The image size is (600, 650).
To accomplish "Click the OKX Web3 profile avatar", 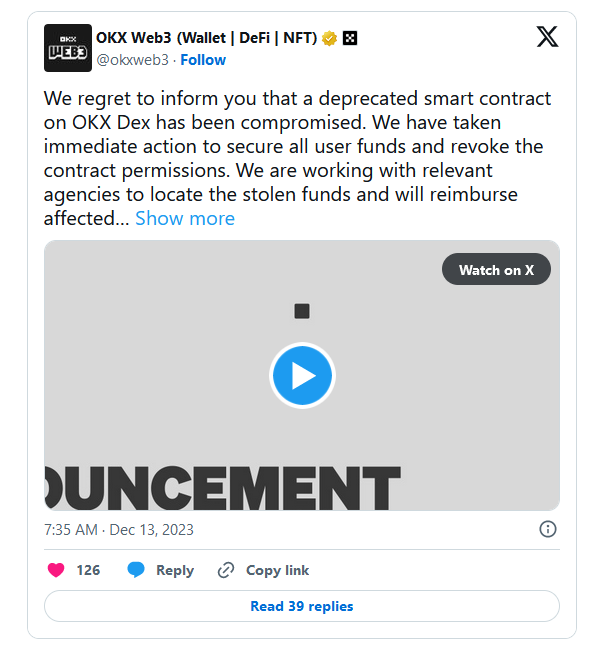I will (68, 48).
